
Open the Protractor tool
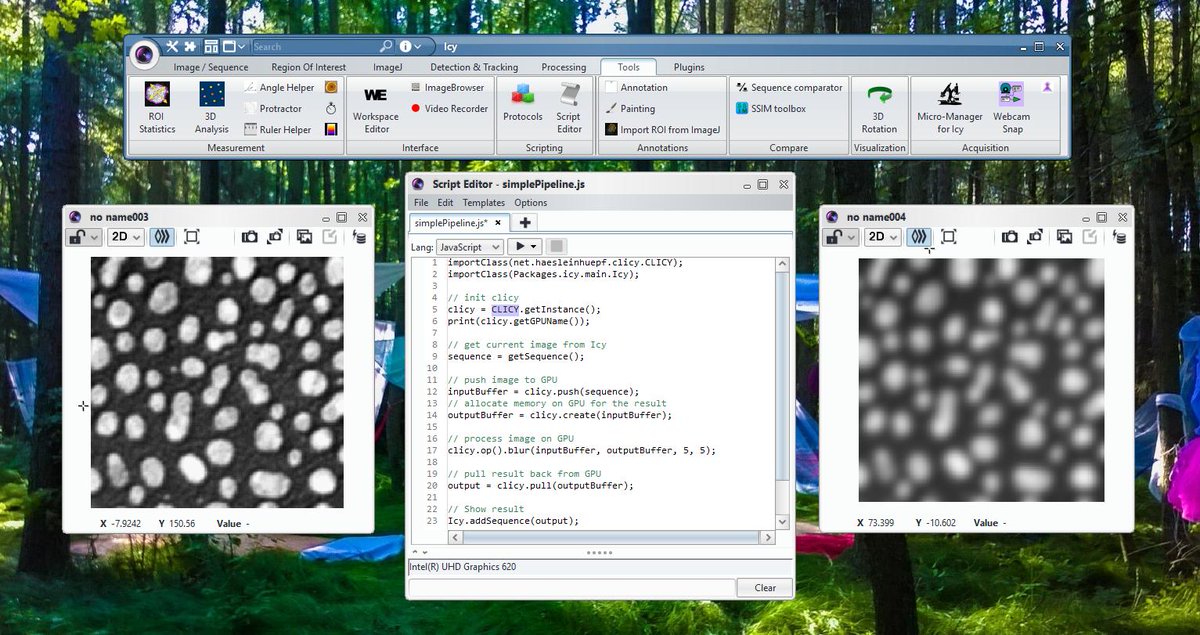coord(273,108)
